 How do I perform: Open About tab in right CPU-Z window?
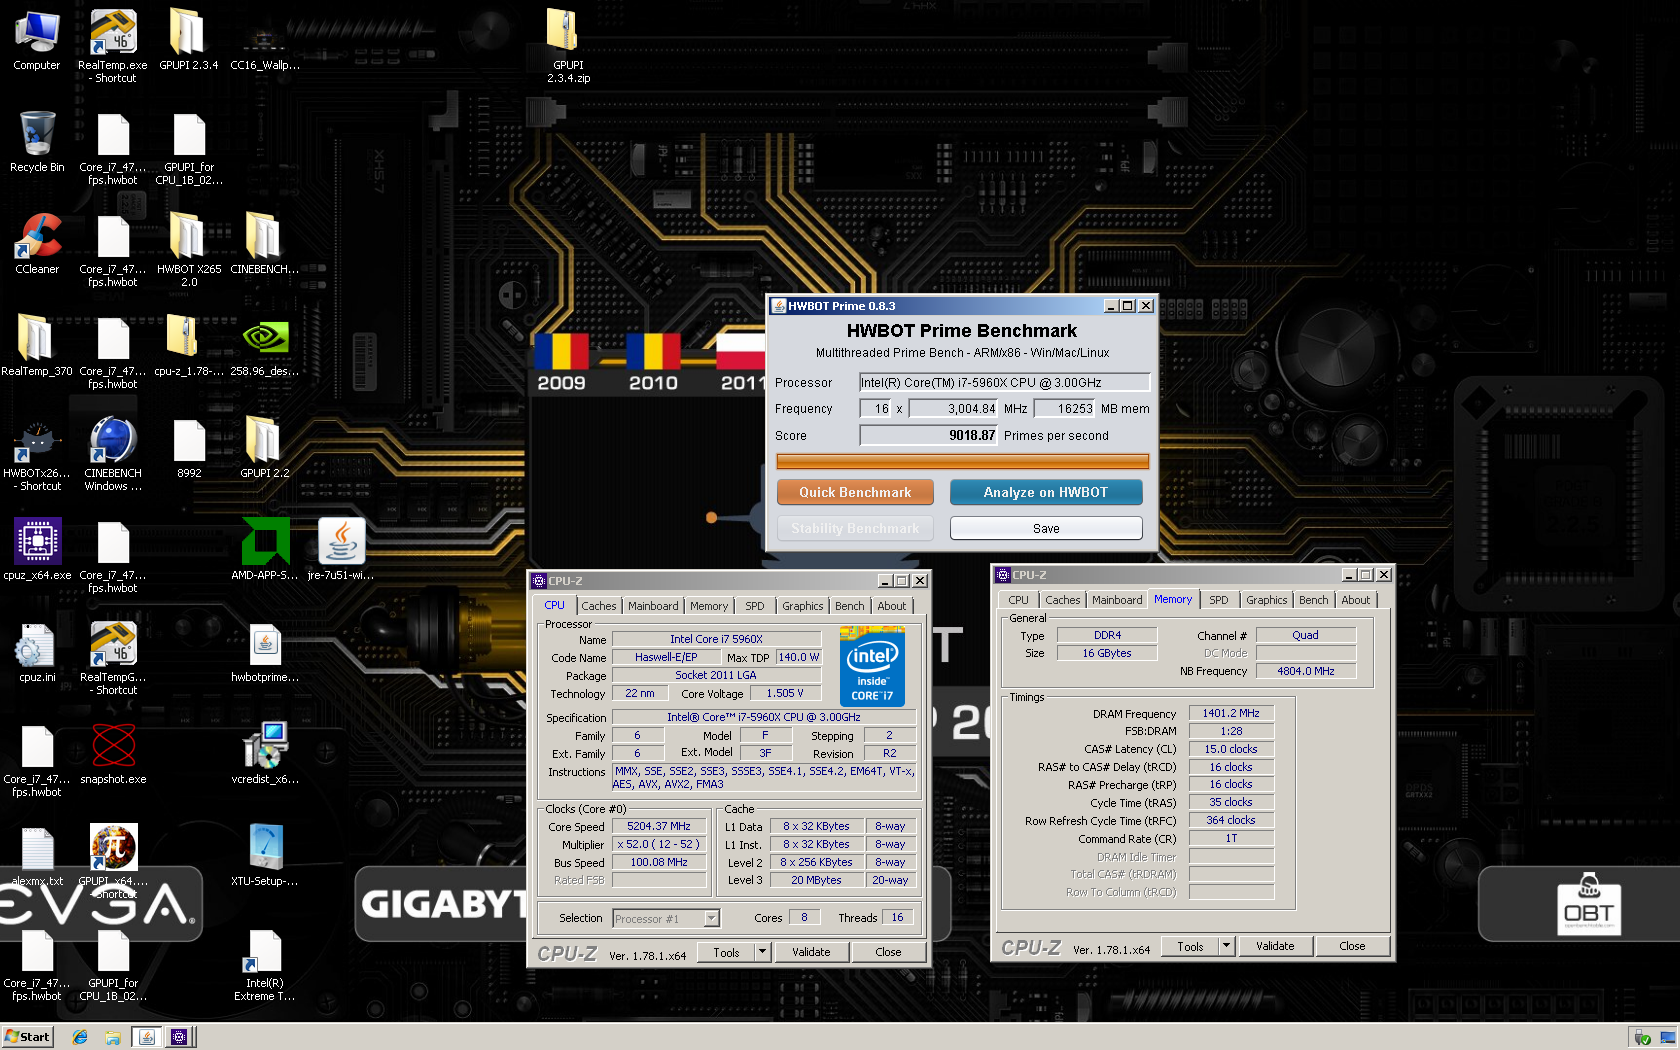(x=1356, y=600)
